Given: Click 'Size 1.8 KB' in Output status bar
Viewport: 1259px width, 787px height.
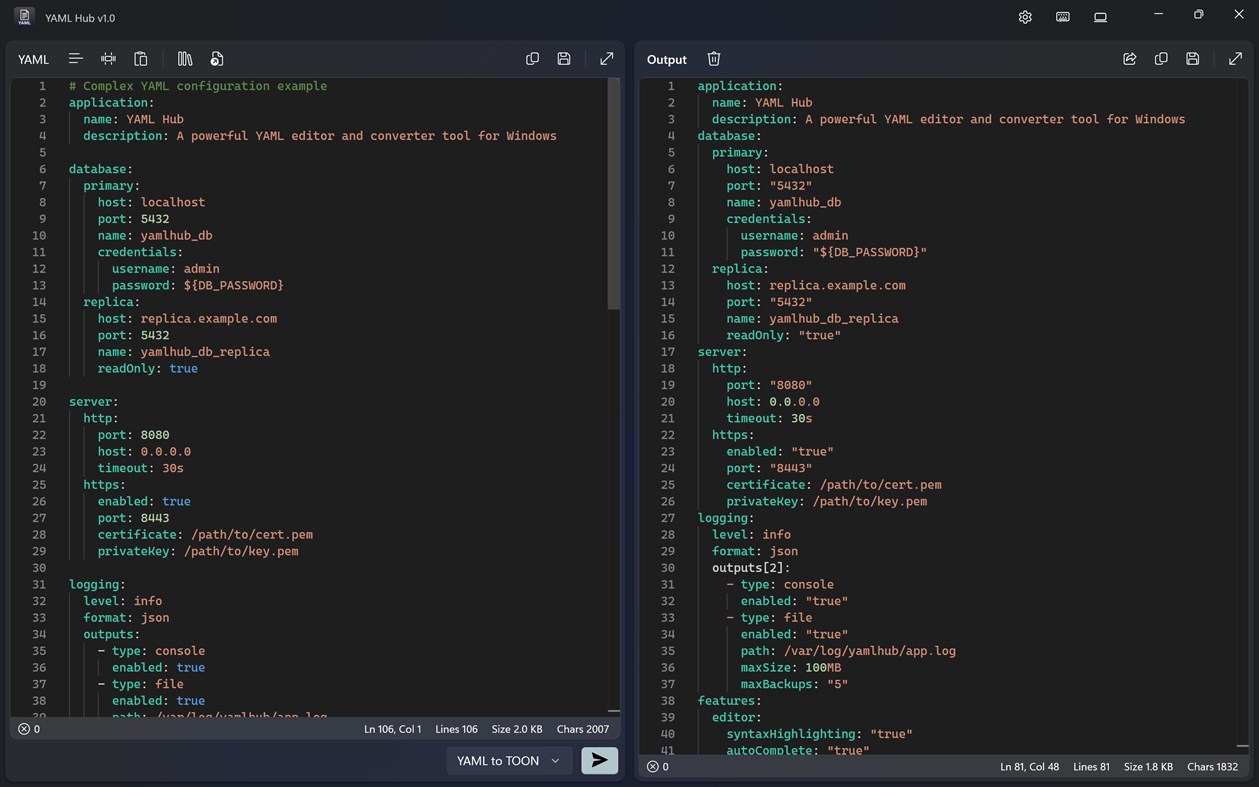Looking at the screenshot, I should point(1149,767).
